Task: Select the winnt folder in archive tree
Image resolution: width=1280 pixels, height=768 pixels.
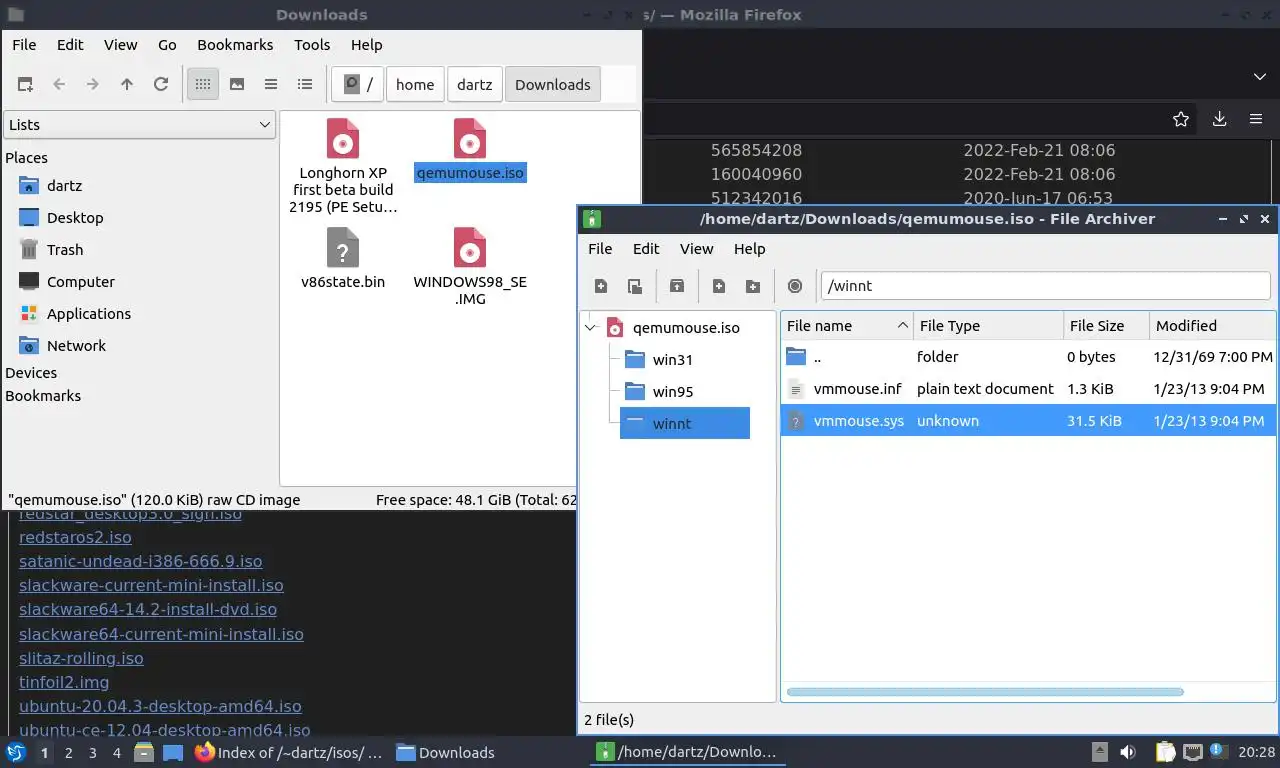Action: tap(685, 424)
